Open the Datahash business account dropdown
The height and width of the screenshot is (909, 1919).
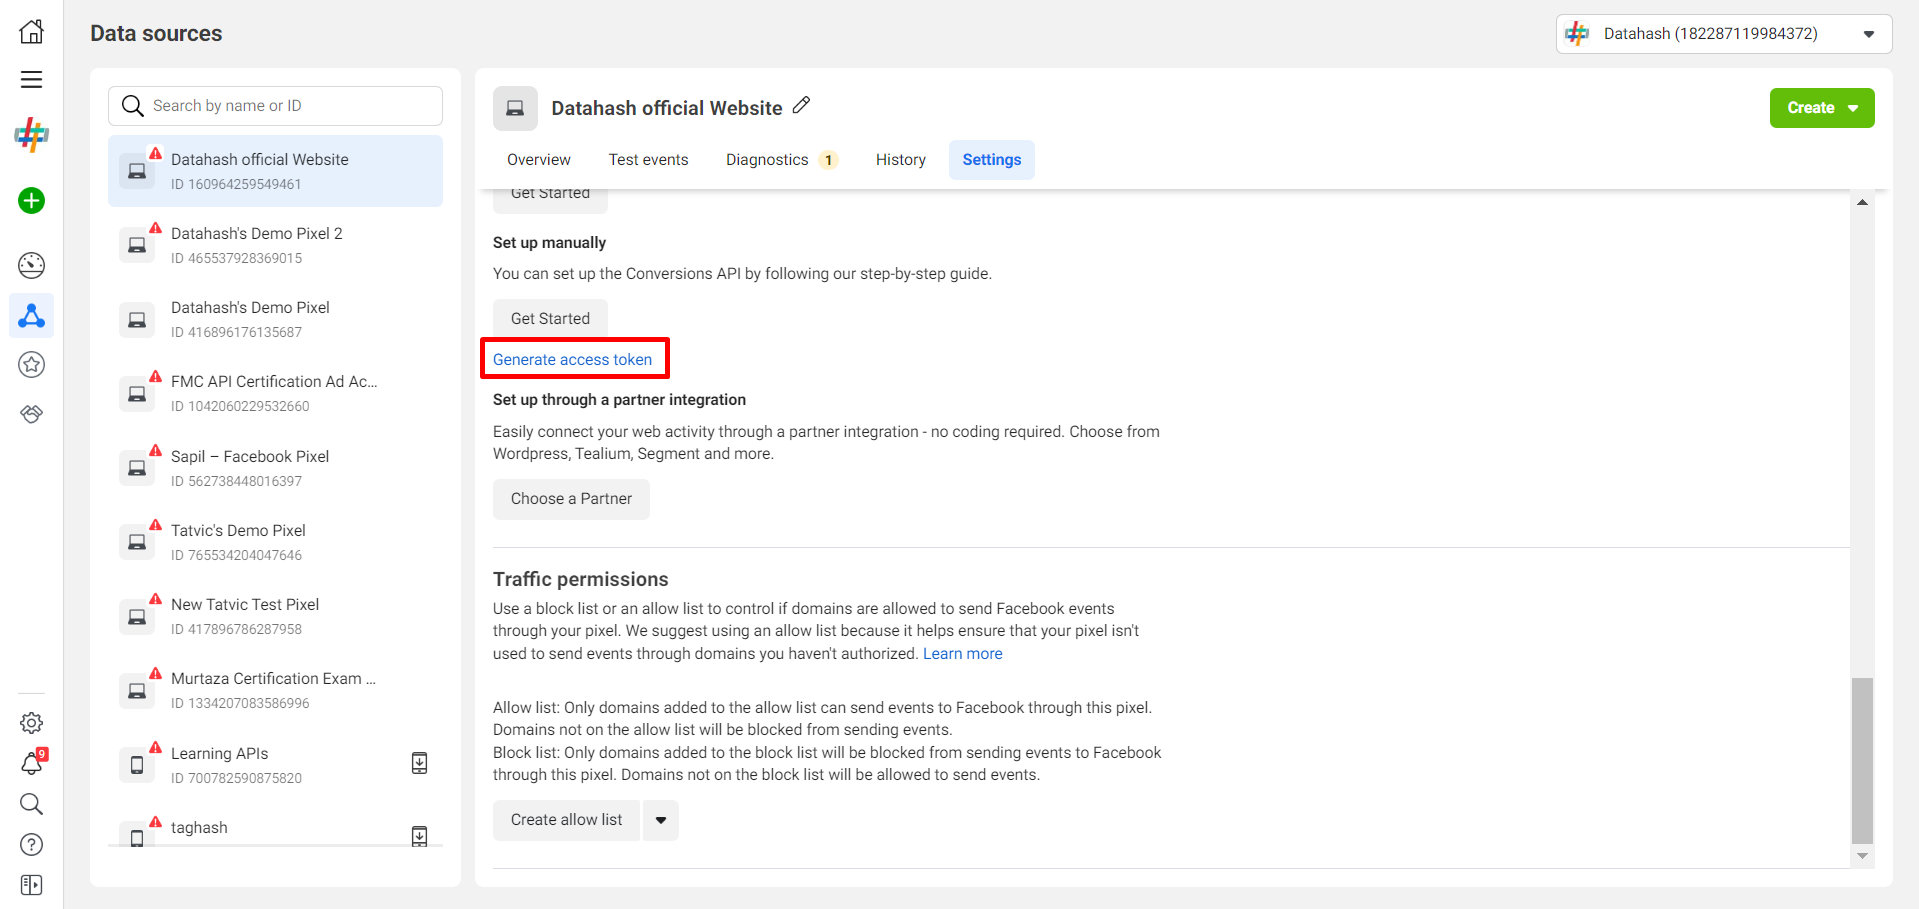(1724, 34)
